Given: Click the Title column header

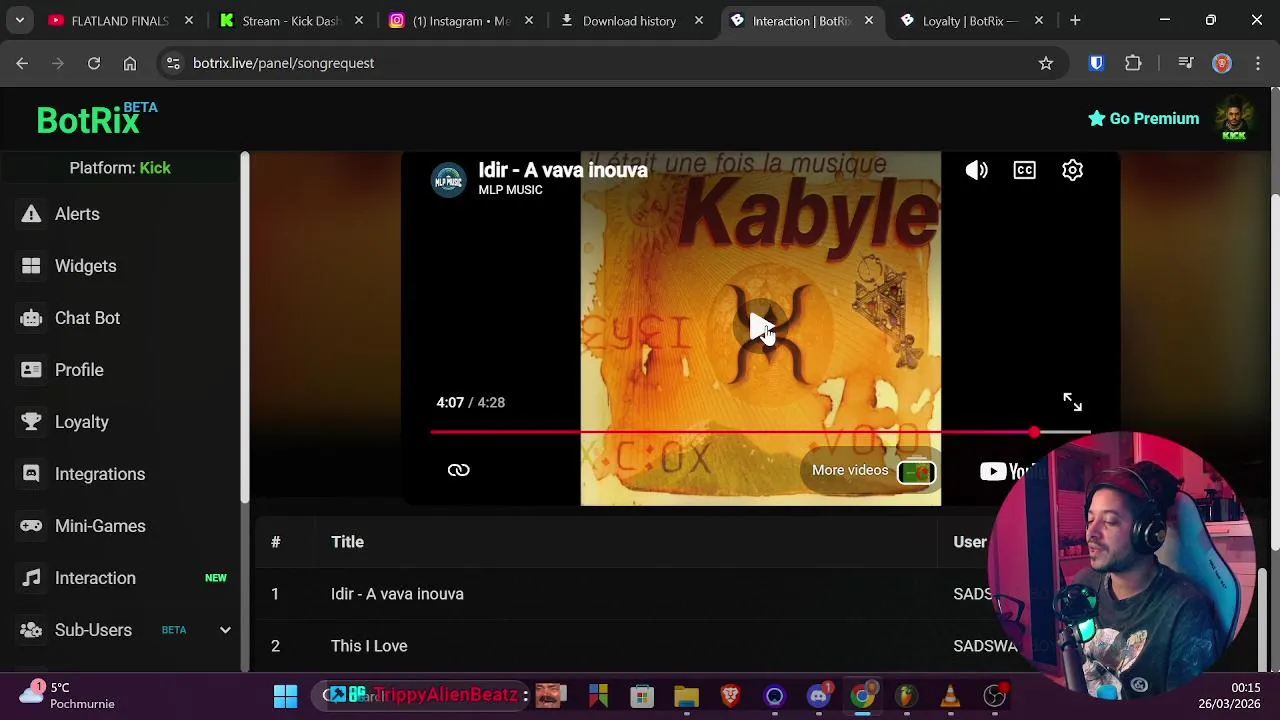Looking at the screenshot, I should click(x=347, y=542).
